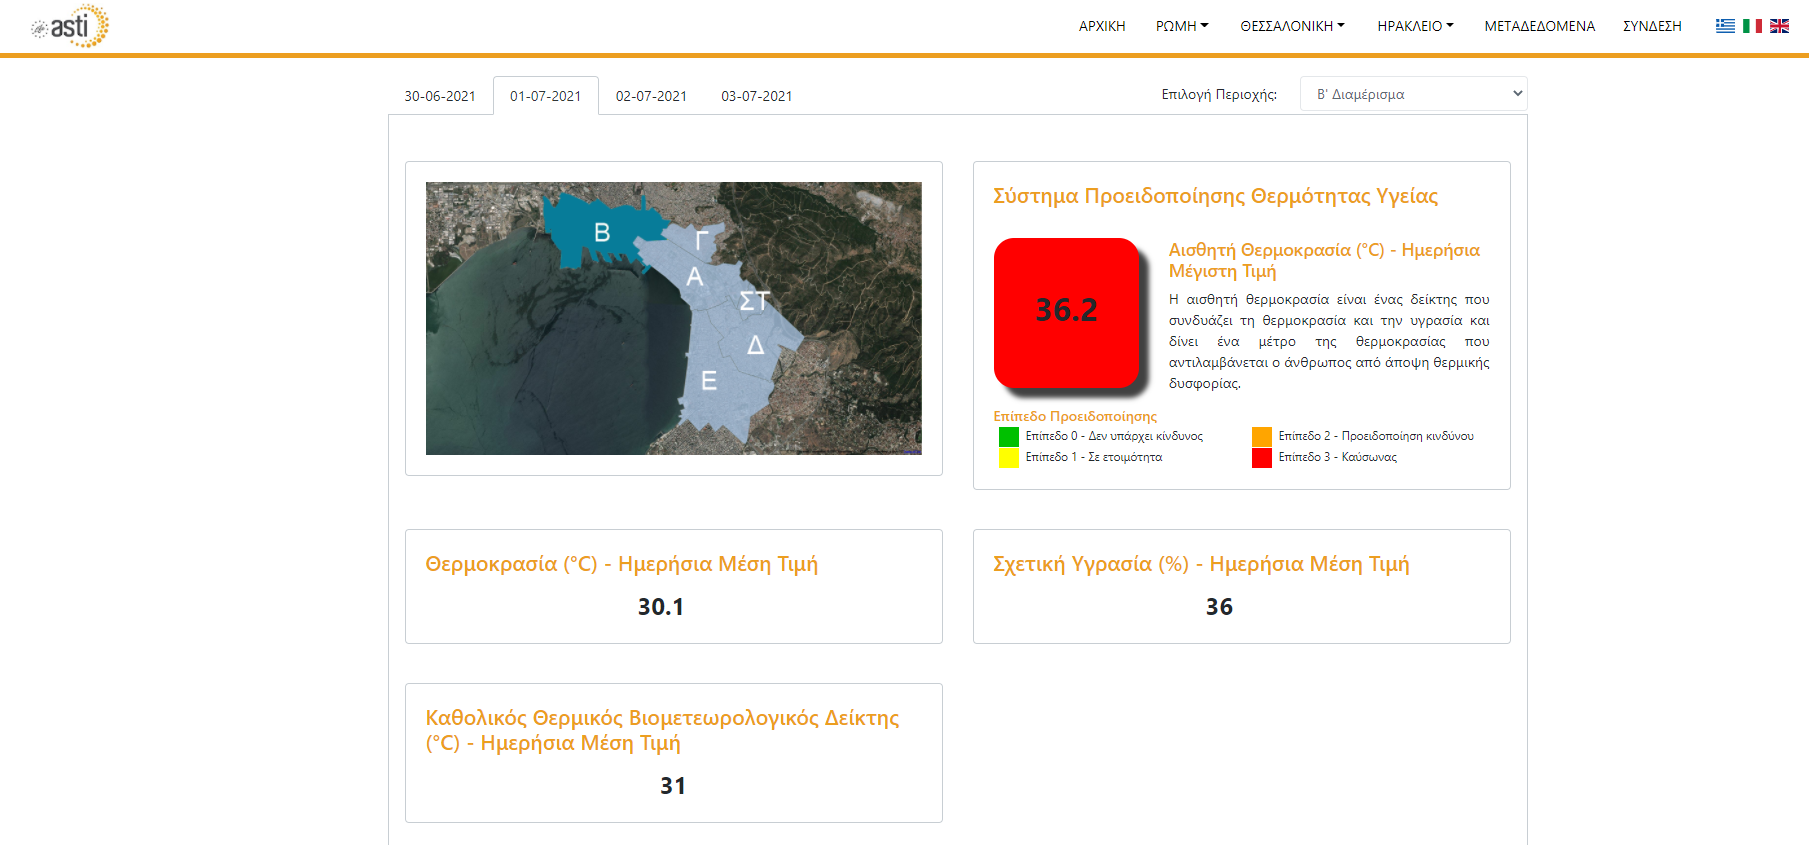Expand the ΡΩΜΗ dropdown menu
Image resolution: width=1809 pixels, height=845 pixels.
[1182, 26]
